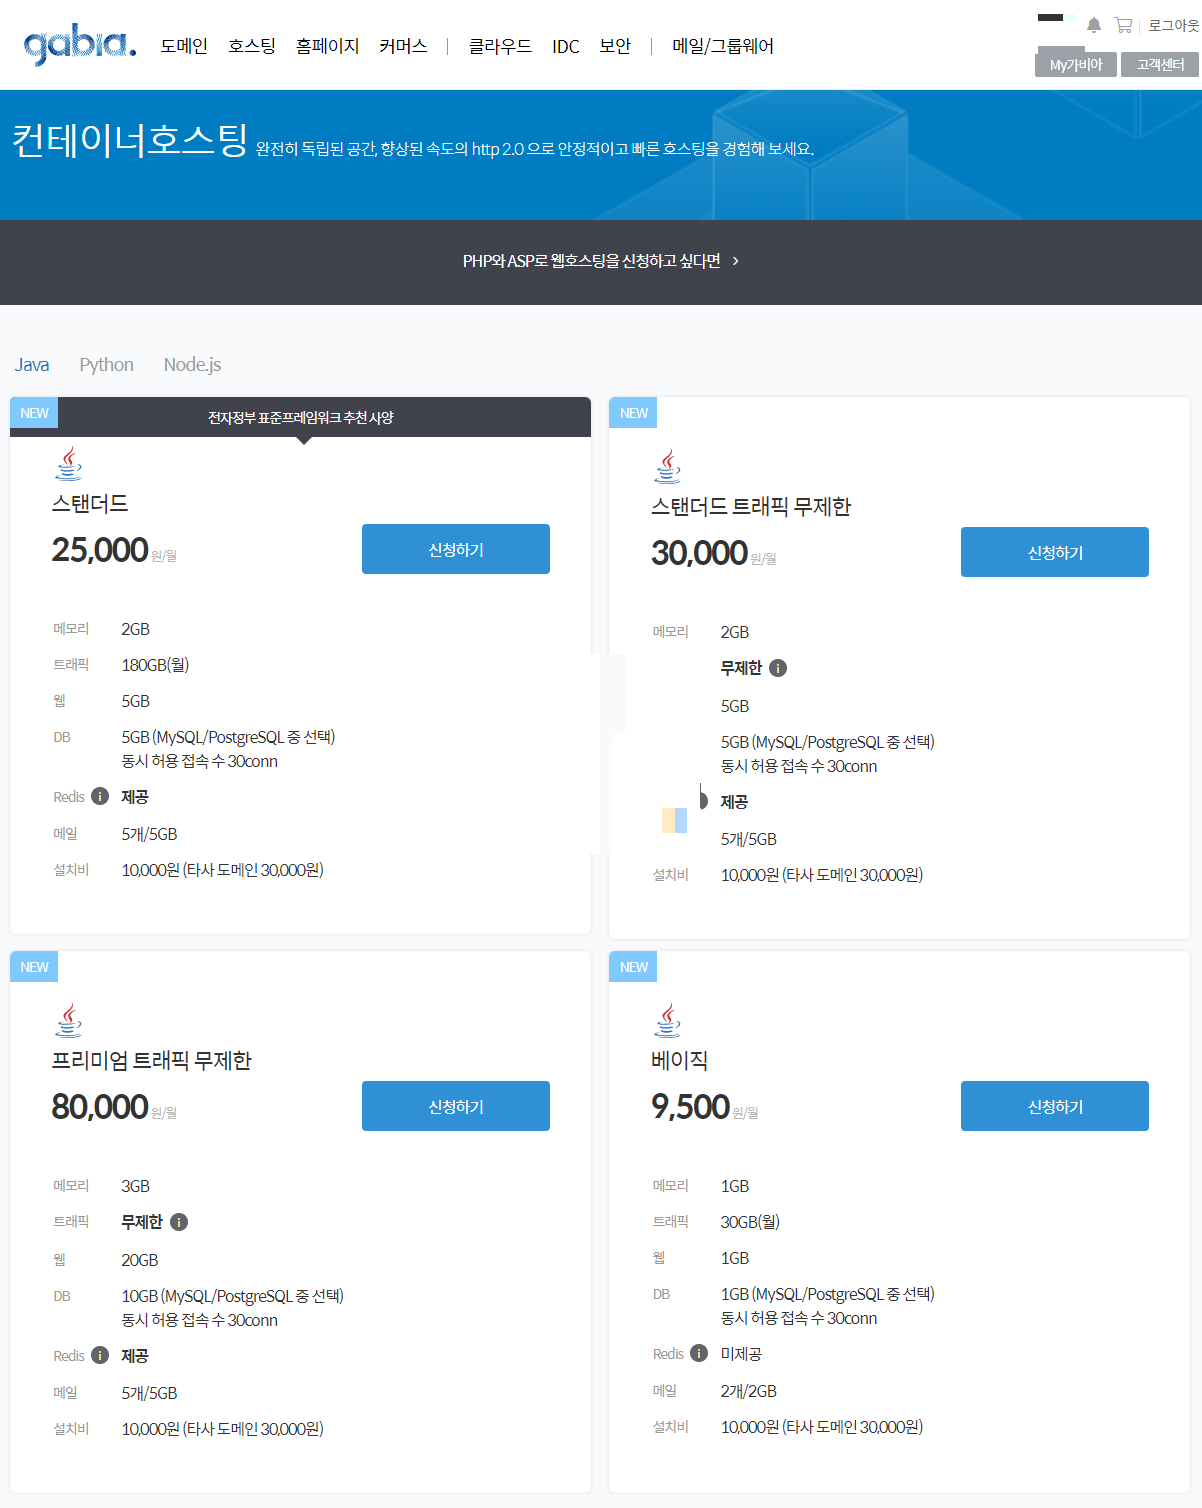The height and width of the screenshot is (1508, 1202).
Task: Click 180GB(월) traffic value
Action: (155, 665)
